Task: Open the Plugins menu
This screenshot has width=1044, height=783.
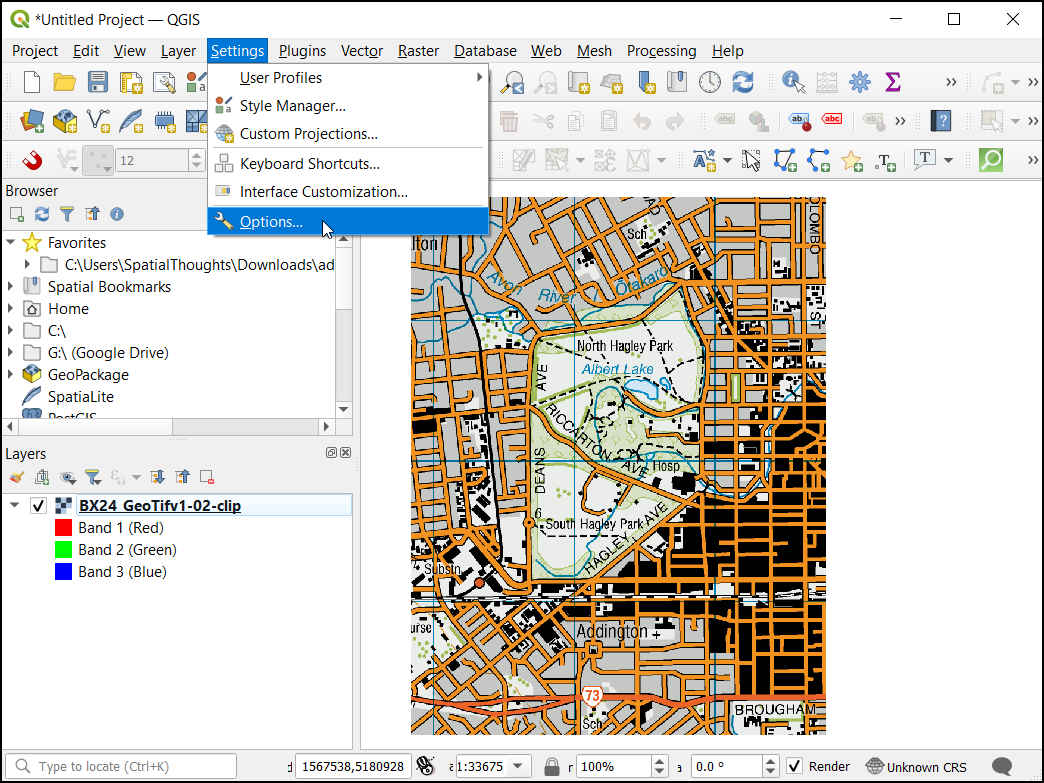Action: (x=302, y=51)
